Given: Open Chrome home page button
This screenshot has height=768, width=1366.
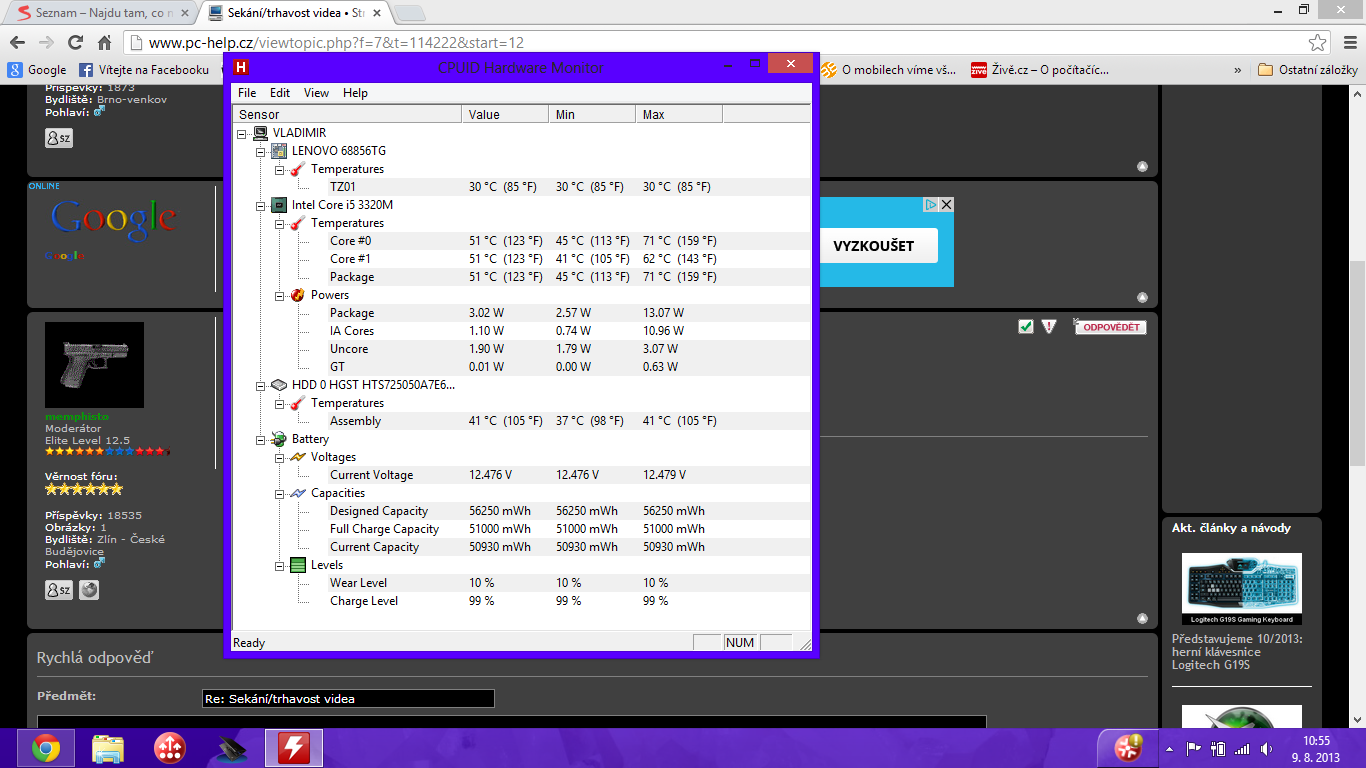Looking at the screenshot, I should tap(104, 43).
